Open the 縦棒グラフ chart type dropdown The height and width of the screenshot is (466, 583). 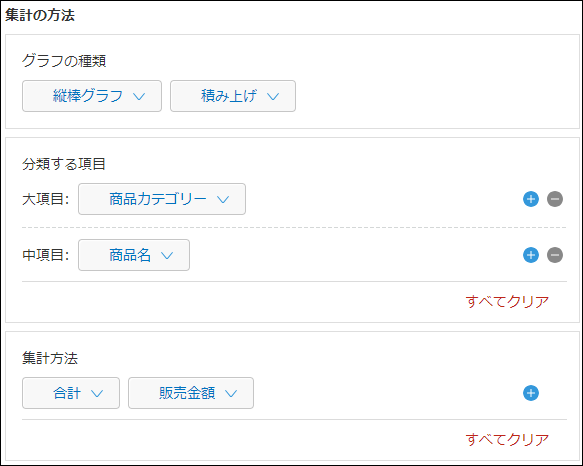click(x=92, y=96)
